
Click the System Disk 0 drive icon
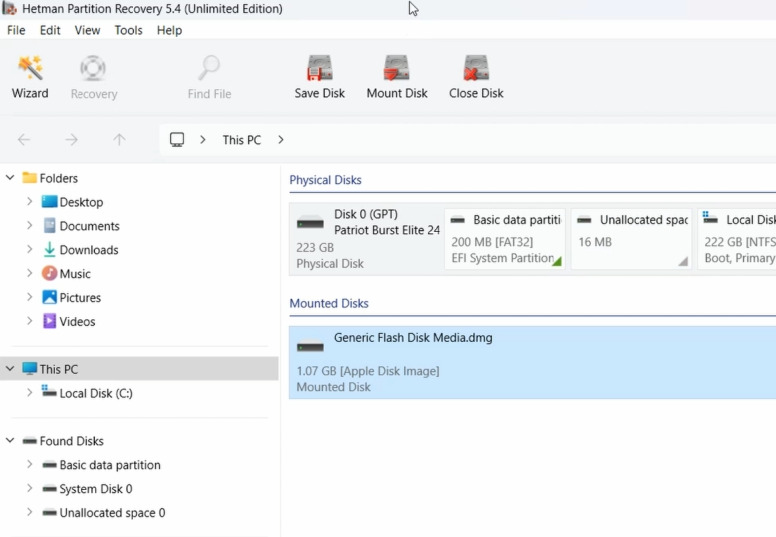tap(49, 488)
